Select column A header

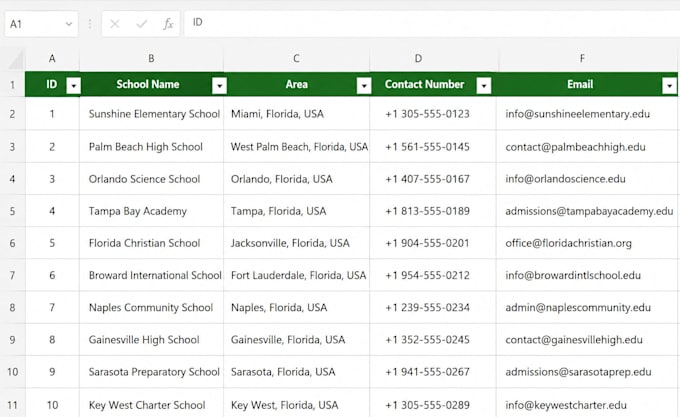[52, 59]
